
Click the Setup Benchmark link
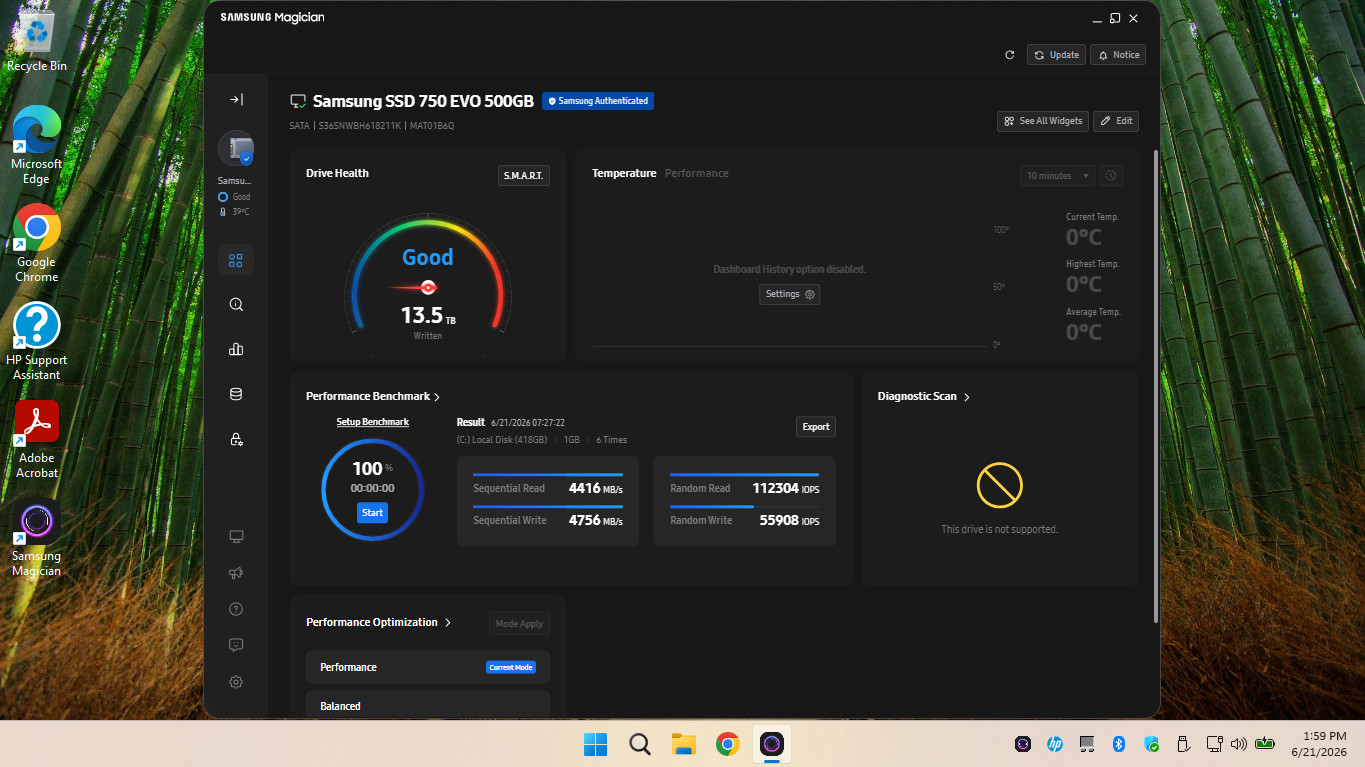(x=373, y=422)
